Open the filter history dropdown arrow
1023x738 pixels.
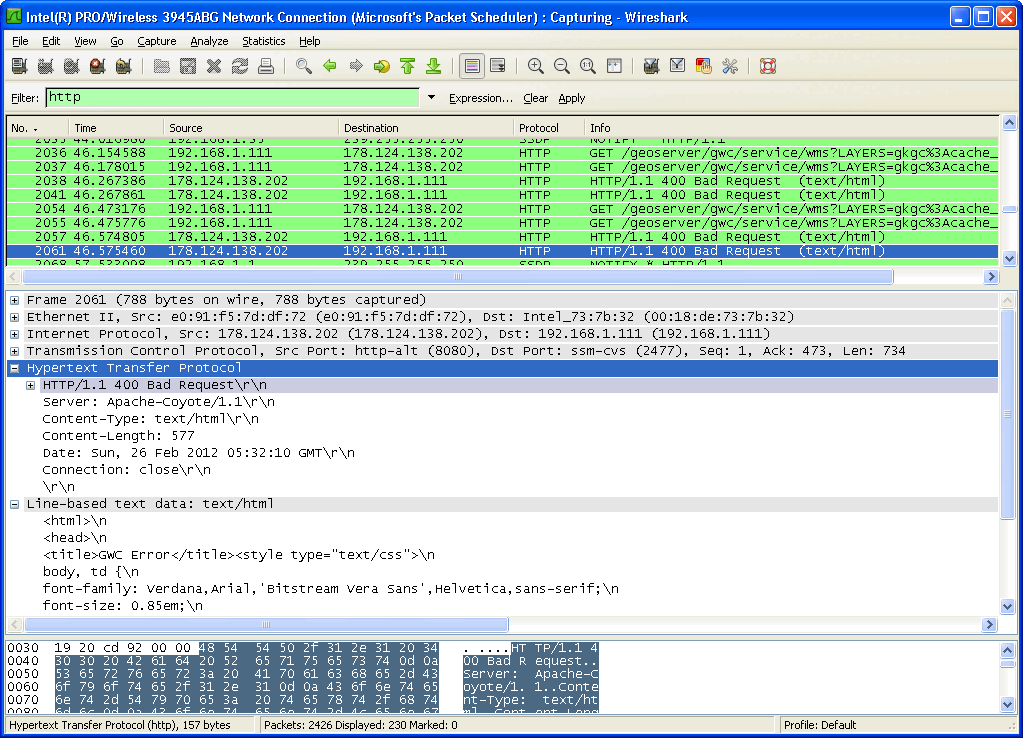point(432,98)
